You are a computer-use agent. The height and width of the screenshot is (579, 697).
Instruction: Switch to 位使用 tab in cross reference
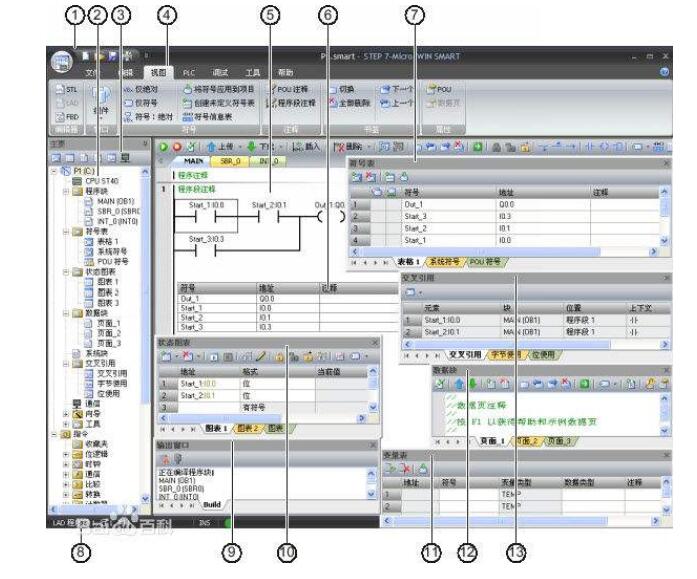pos(543,355)
